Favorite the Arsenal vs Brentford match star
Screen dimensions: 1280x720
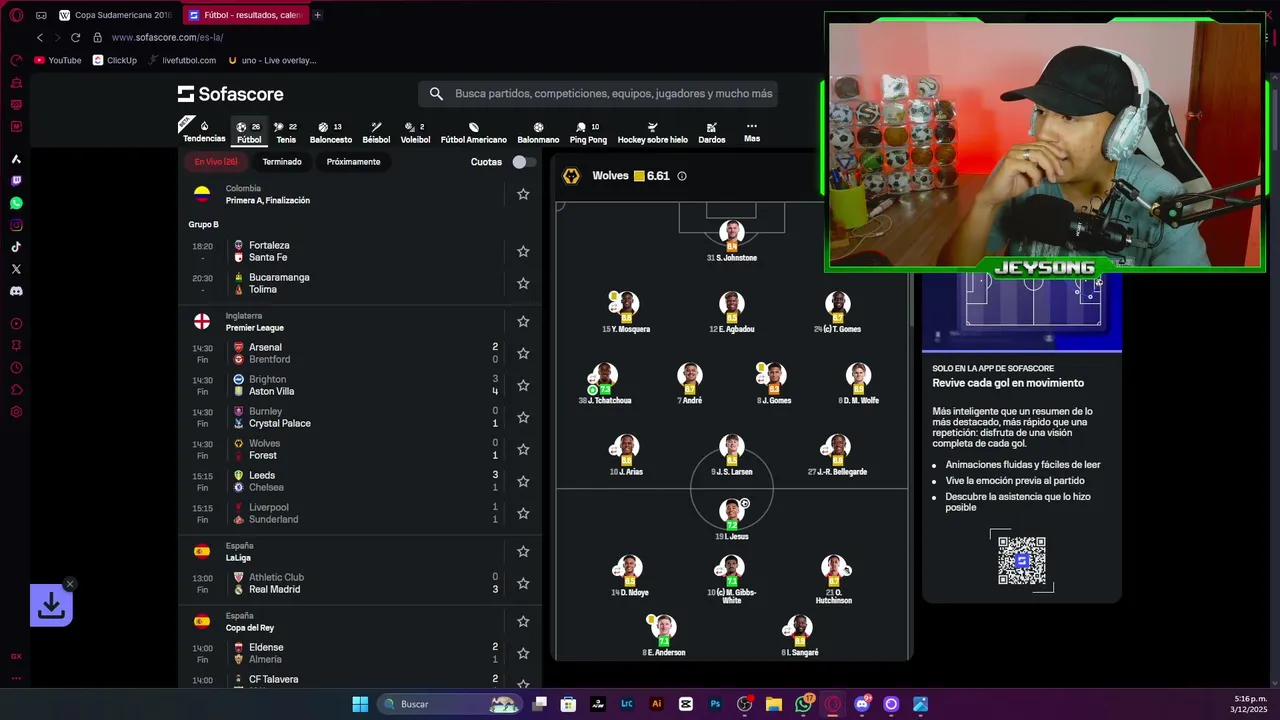(523, 353)
